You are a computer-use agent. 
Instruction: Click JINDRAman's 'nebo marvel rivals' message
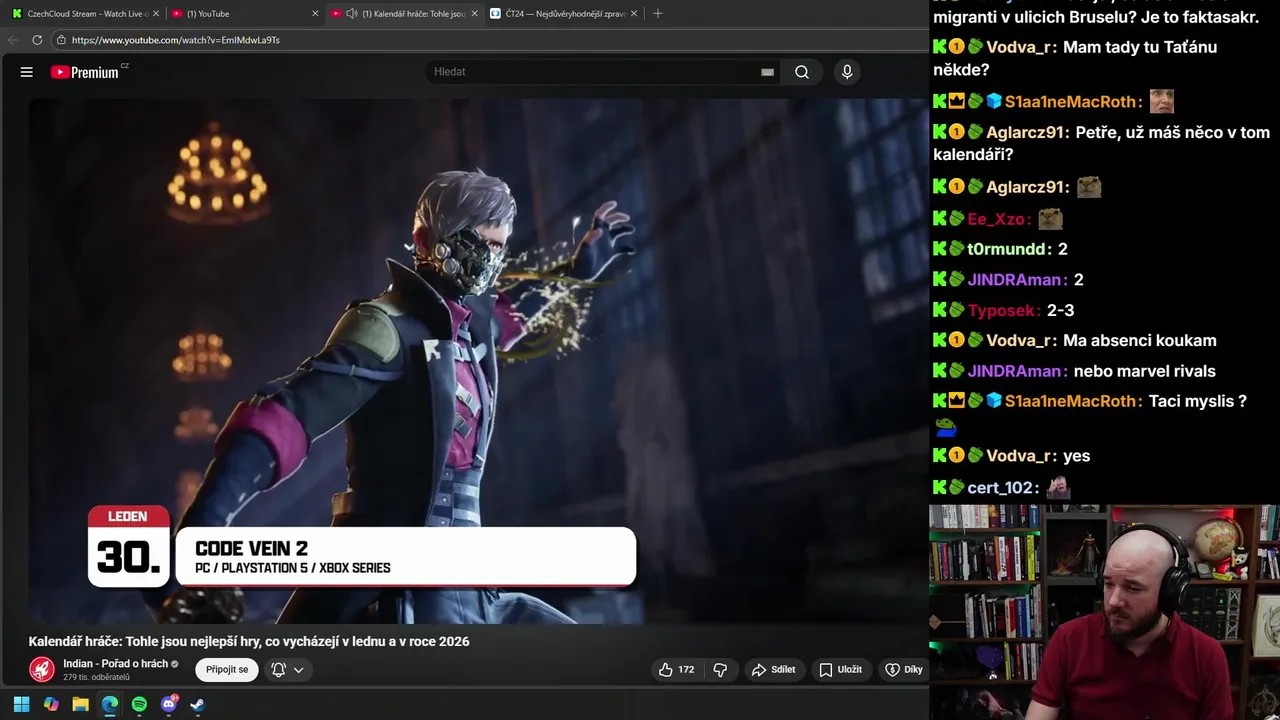1145,371
